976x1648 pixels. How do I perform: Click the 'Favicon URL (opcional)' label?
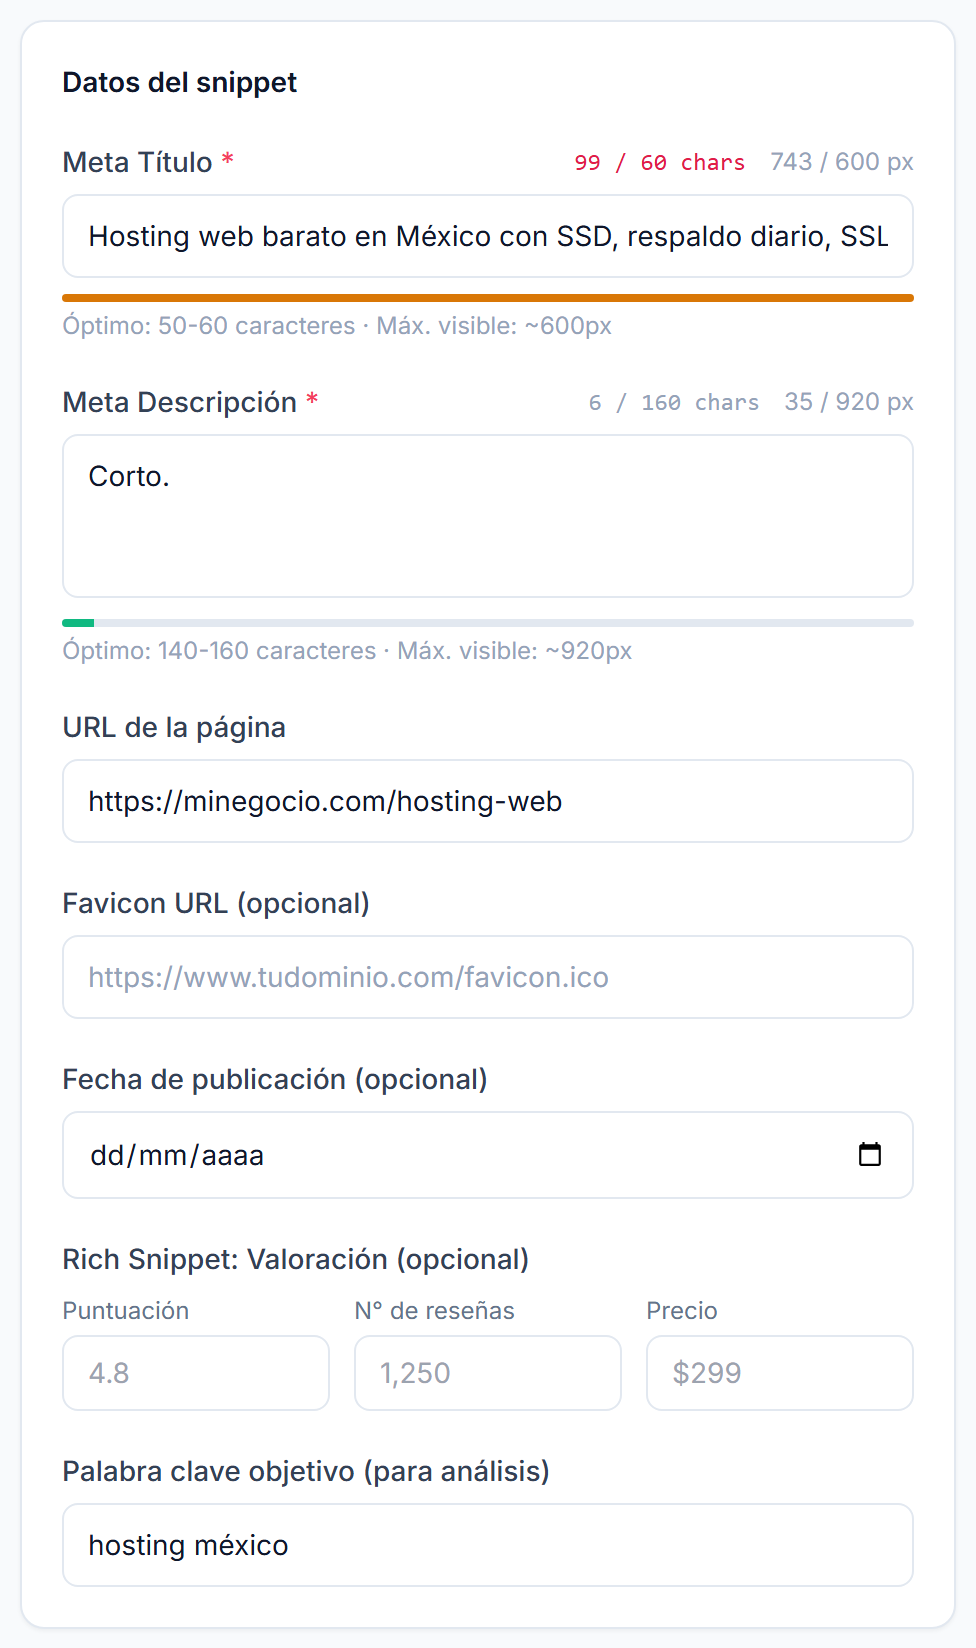pyautogui.click(x=216, y=904)
